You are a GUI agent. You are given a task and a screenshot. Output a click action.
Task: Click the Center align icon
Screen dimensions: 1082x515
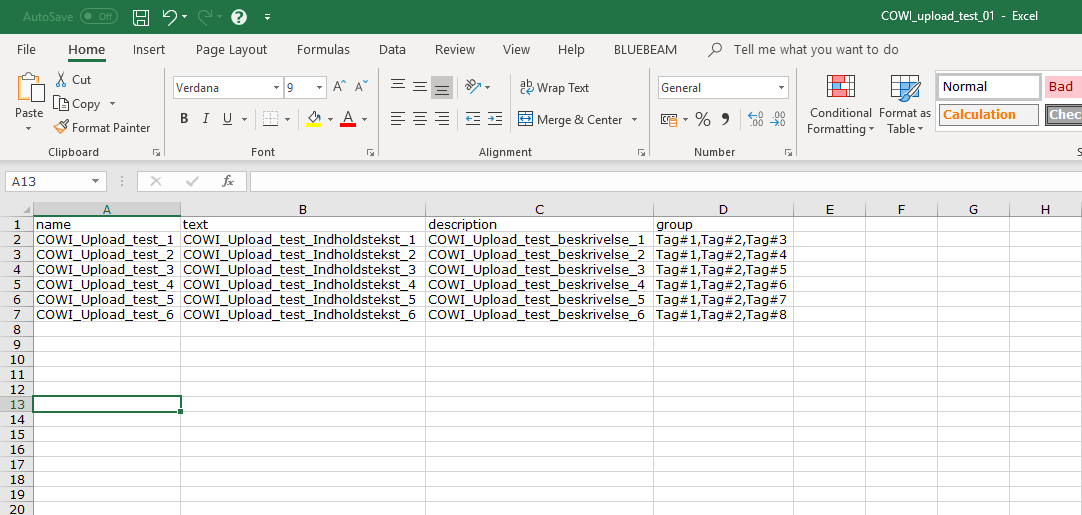(x=420, y=119)
